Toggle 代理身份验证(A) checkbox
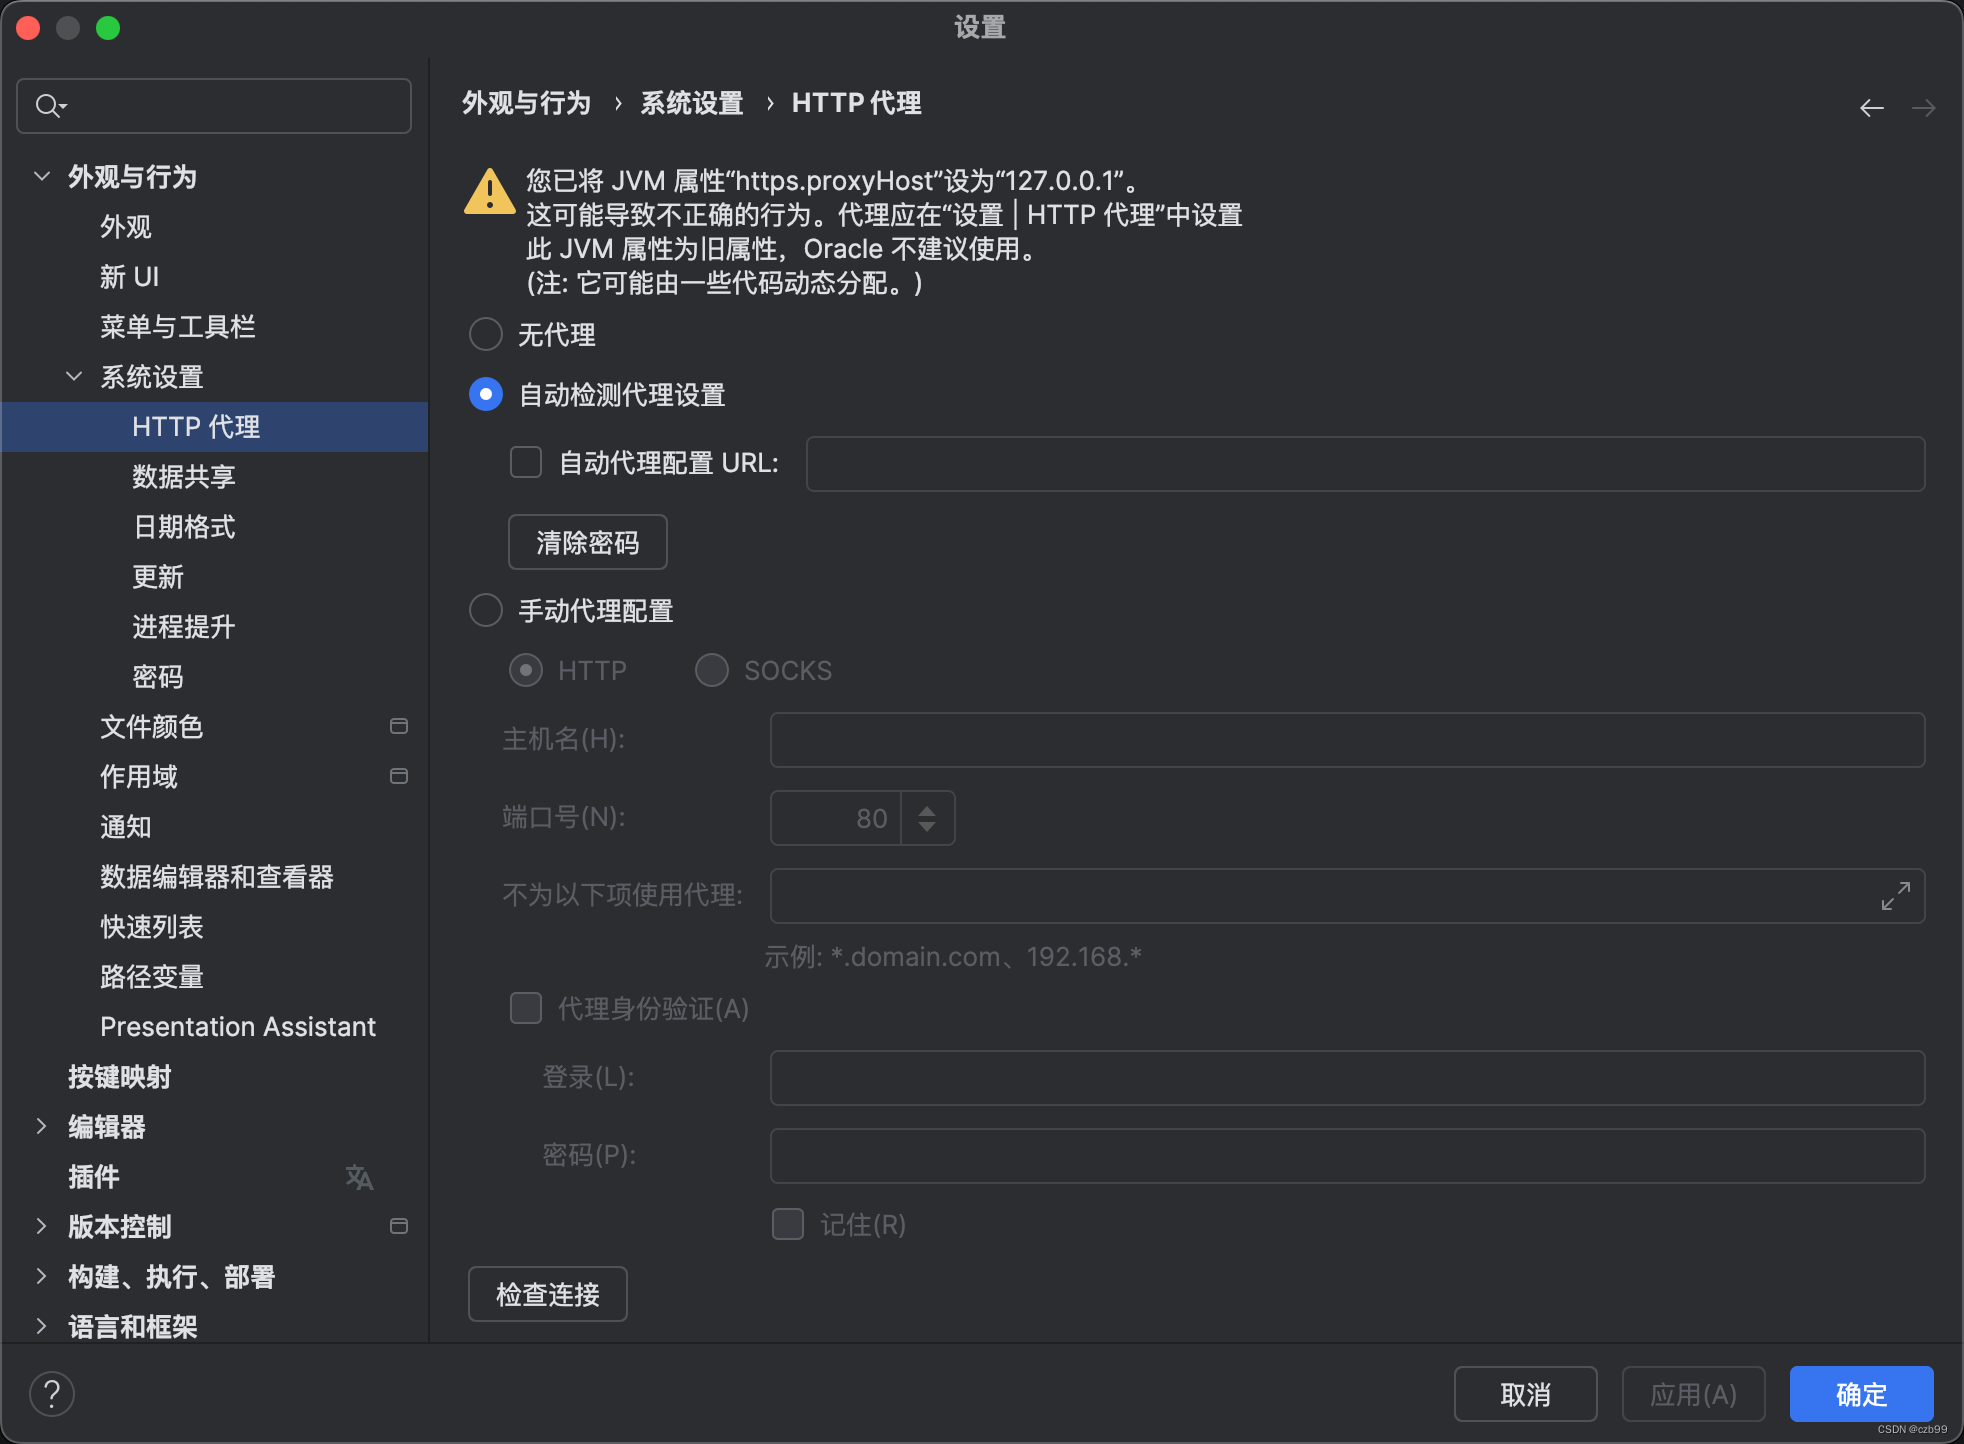 [526, 1008]
